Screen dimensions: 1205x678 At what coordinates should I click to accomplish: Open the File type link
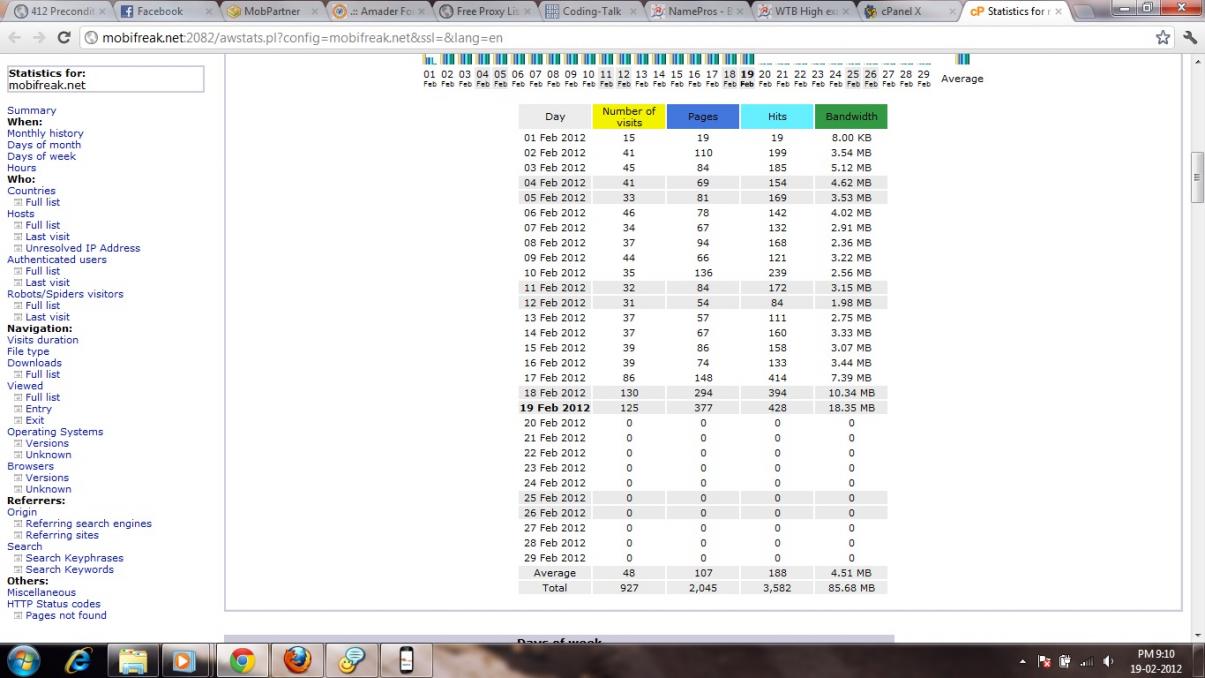28,352
